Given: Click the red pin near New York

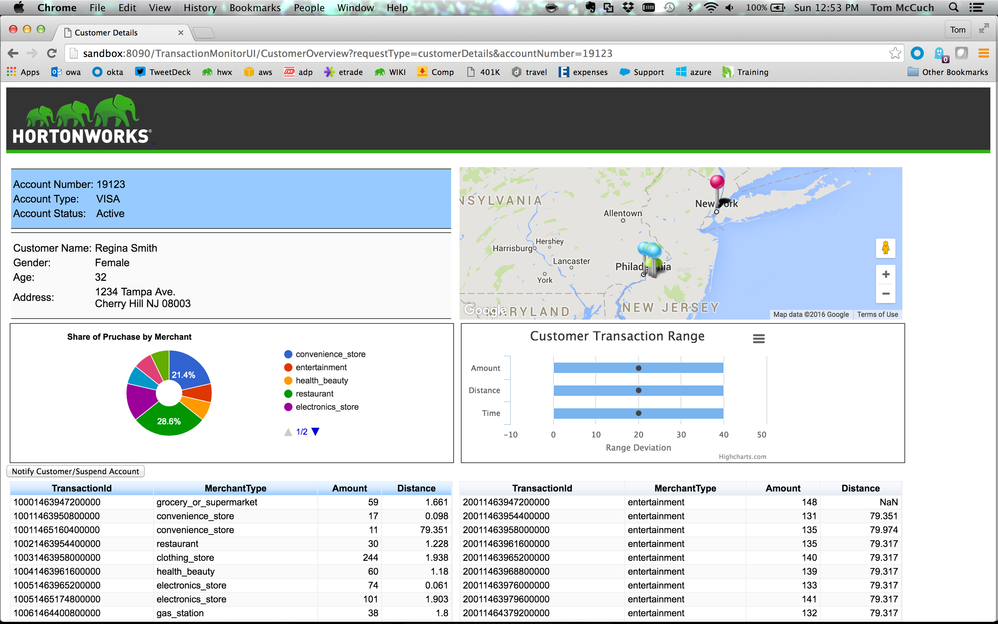Looking at the screenshot, I should pos(716,184).
